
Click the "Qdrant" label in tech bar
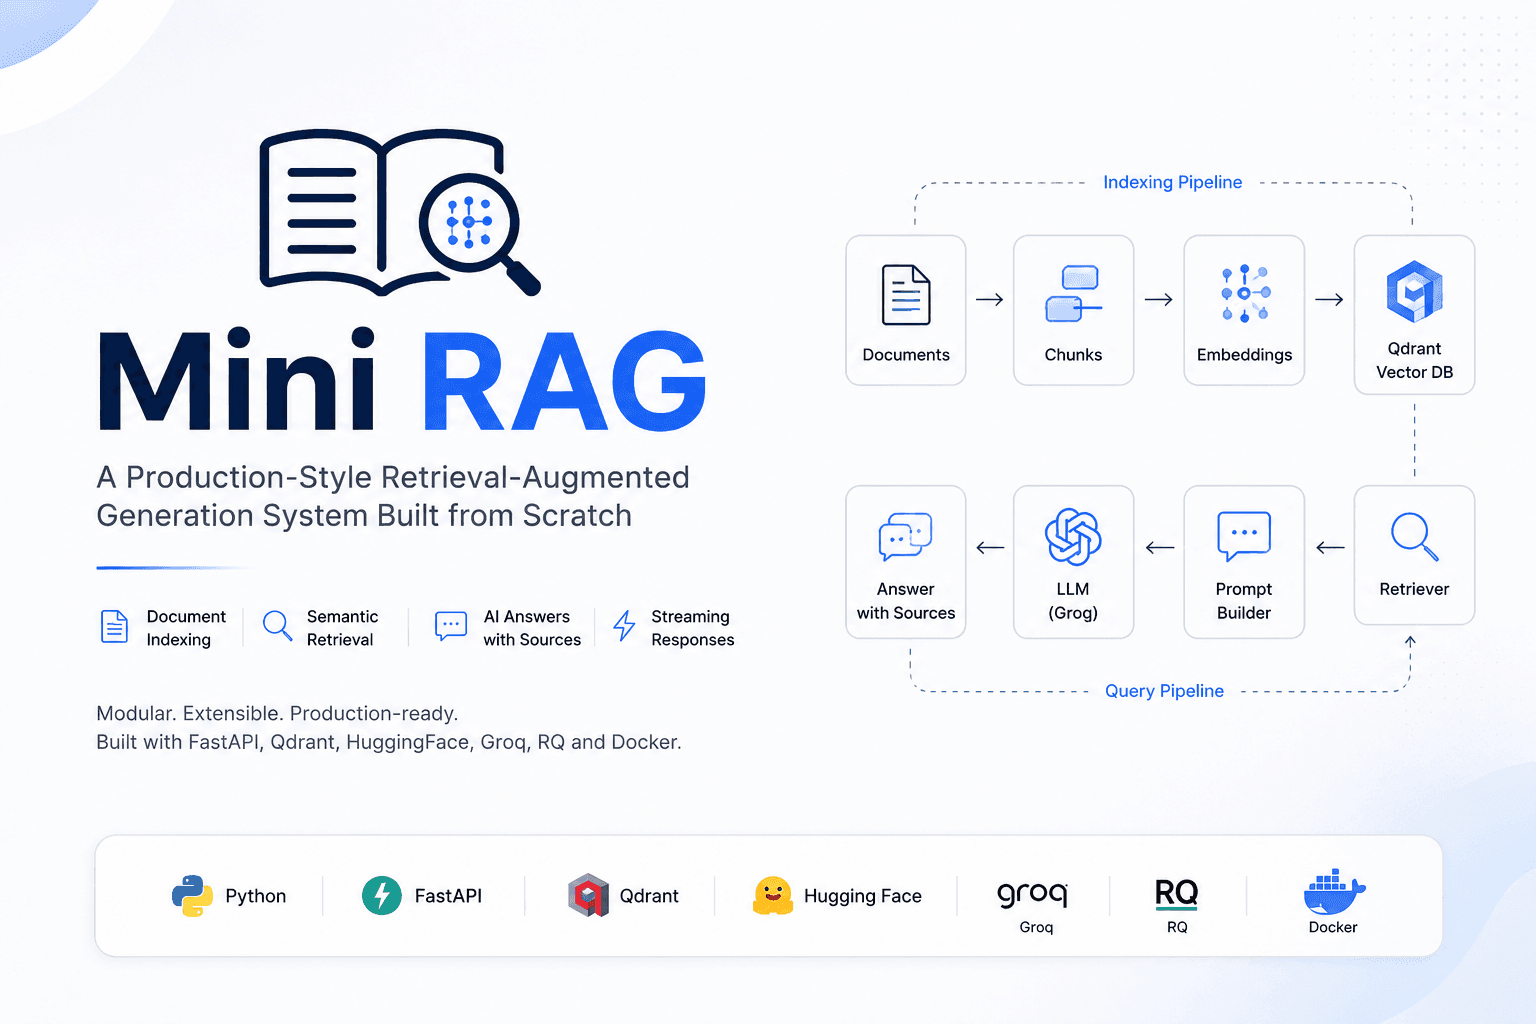(649, 896)
